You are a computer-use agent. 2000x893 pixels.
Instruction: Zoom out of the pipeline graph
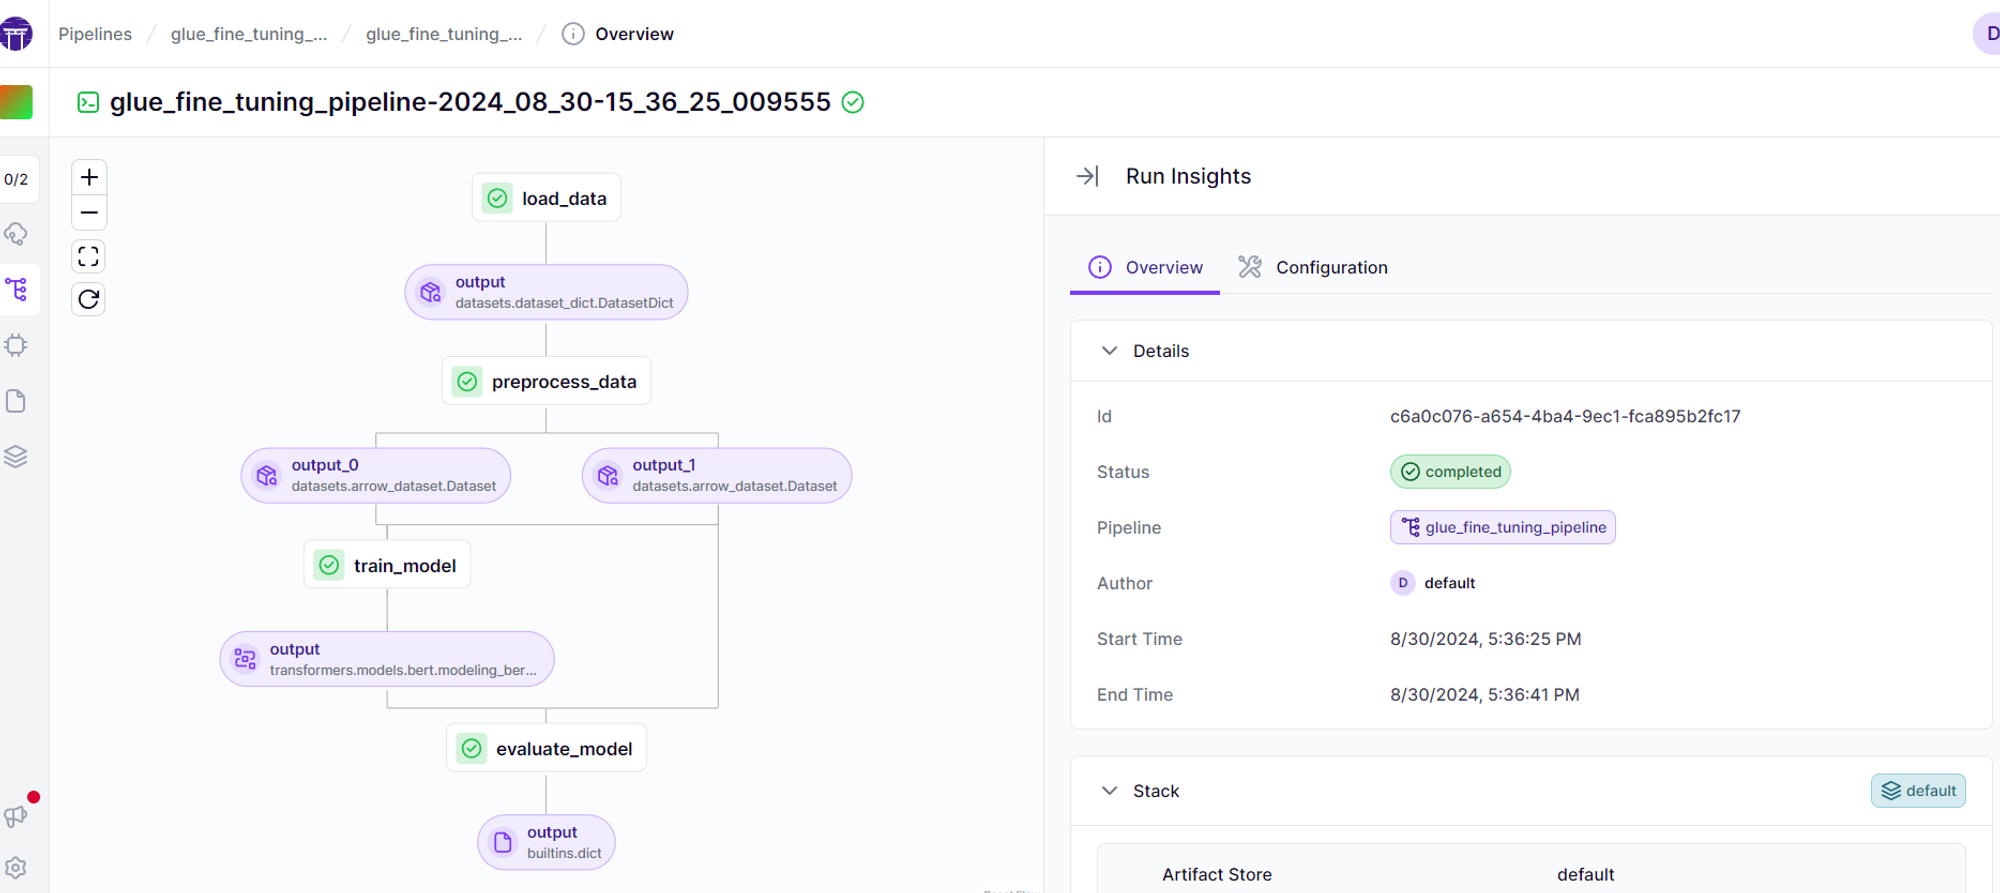pos(89,213)
